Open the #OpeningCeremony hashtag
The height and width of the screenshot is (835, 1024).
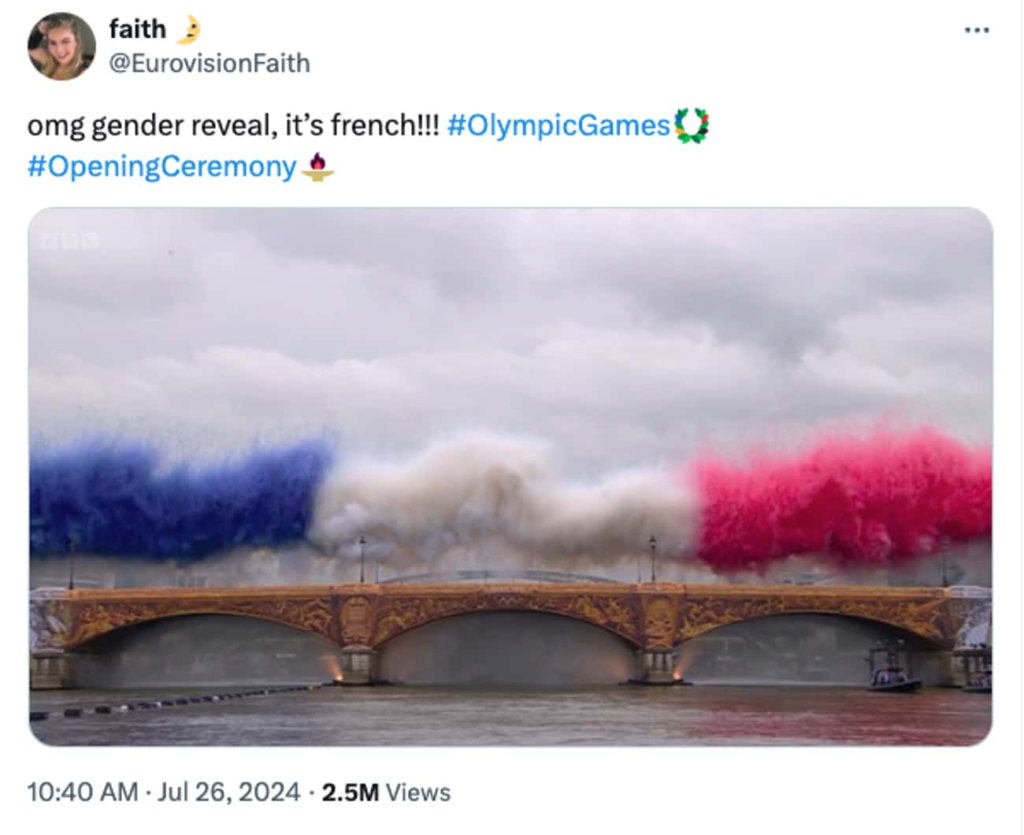[161, 166]
